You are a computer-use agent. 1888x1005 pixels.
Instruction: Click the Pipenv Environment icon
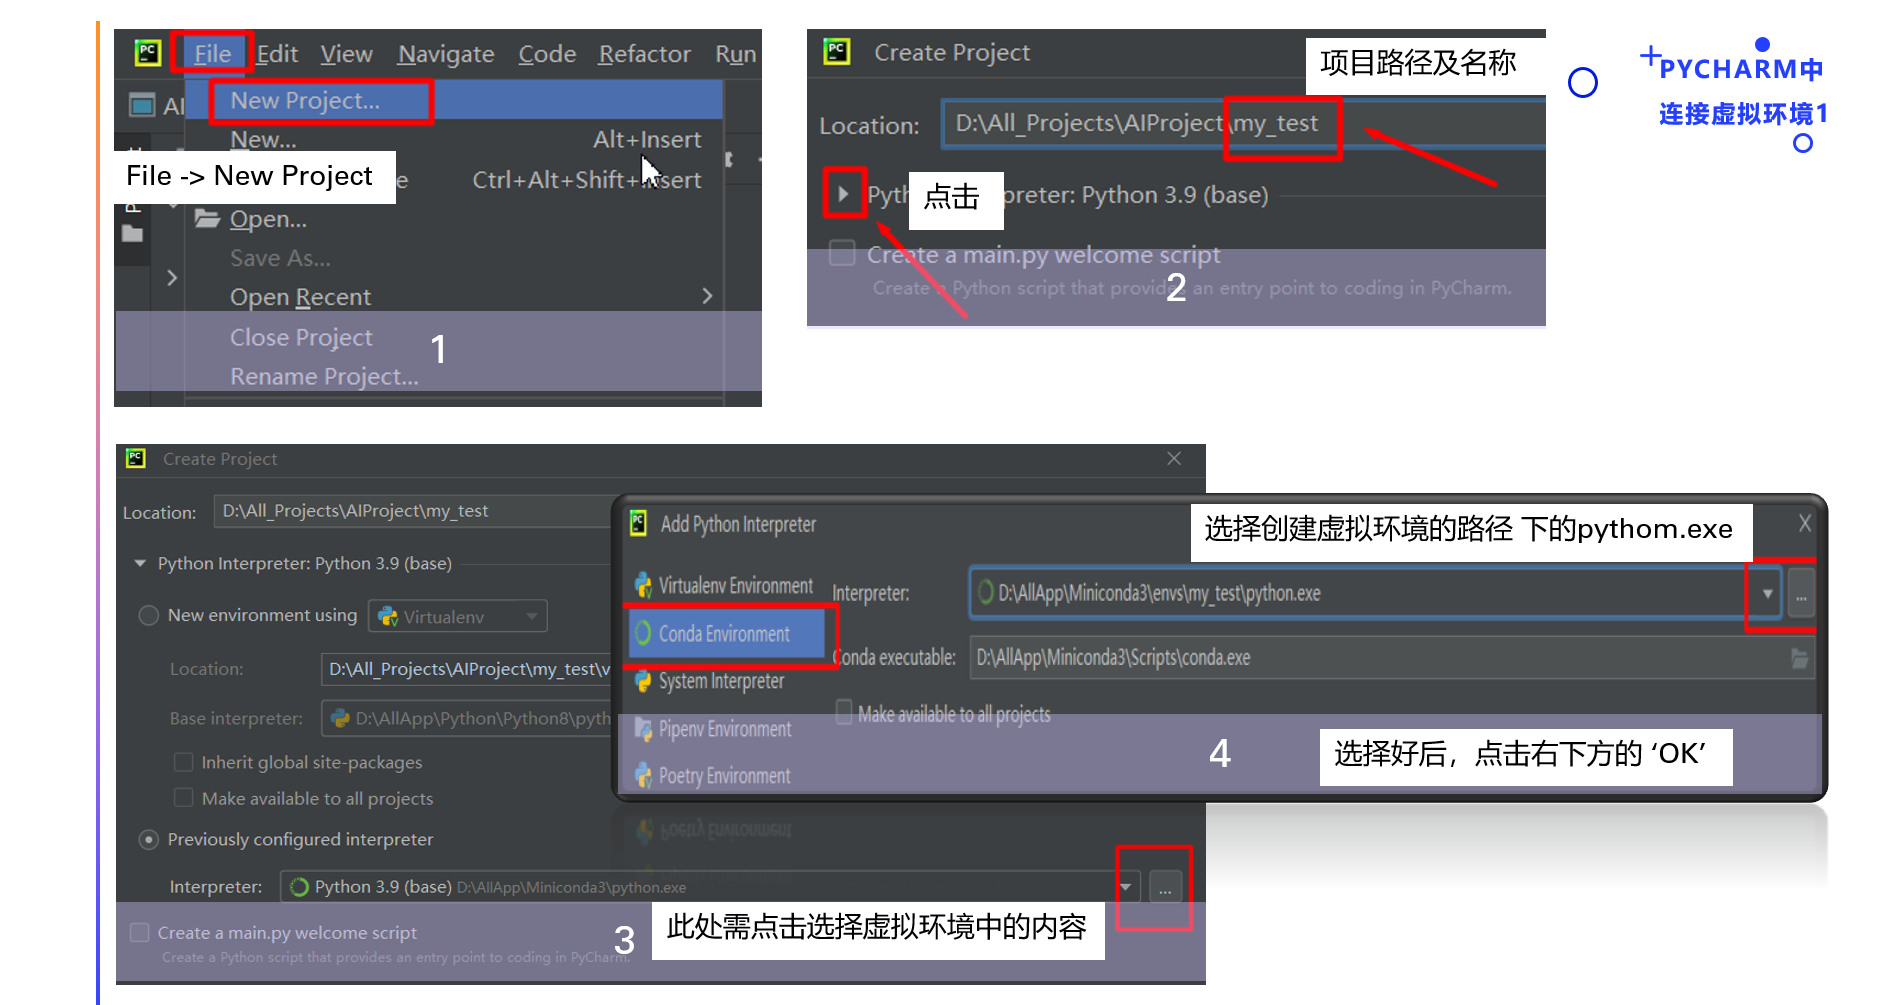point(643,729)
